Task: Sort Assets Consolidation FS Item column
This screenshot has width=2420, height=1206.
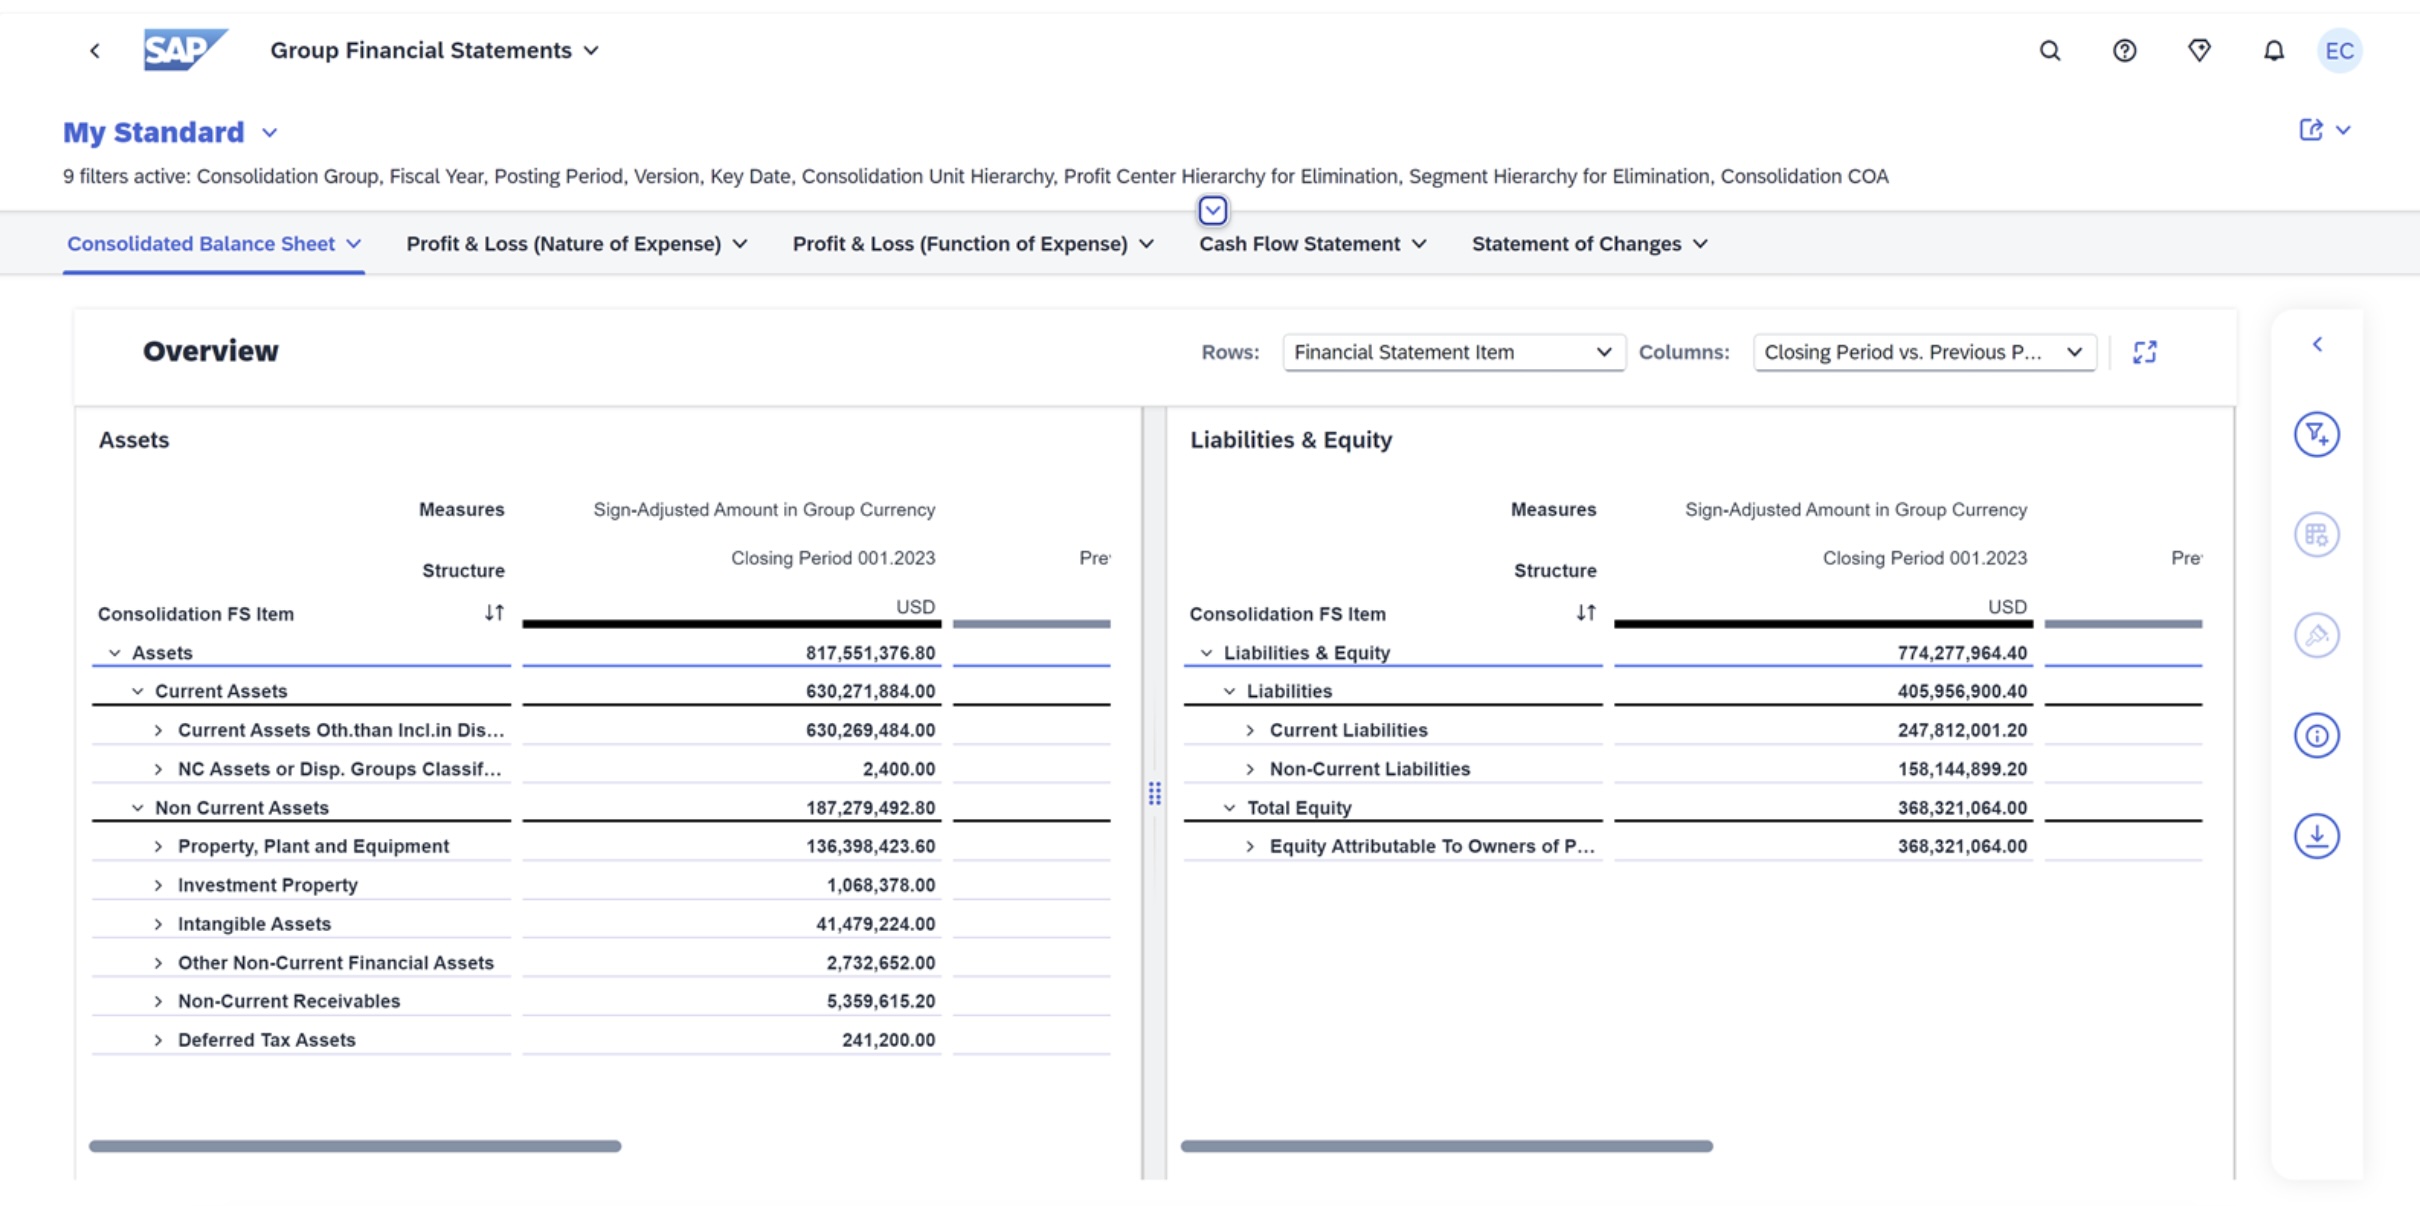Action: point(494,613)
